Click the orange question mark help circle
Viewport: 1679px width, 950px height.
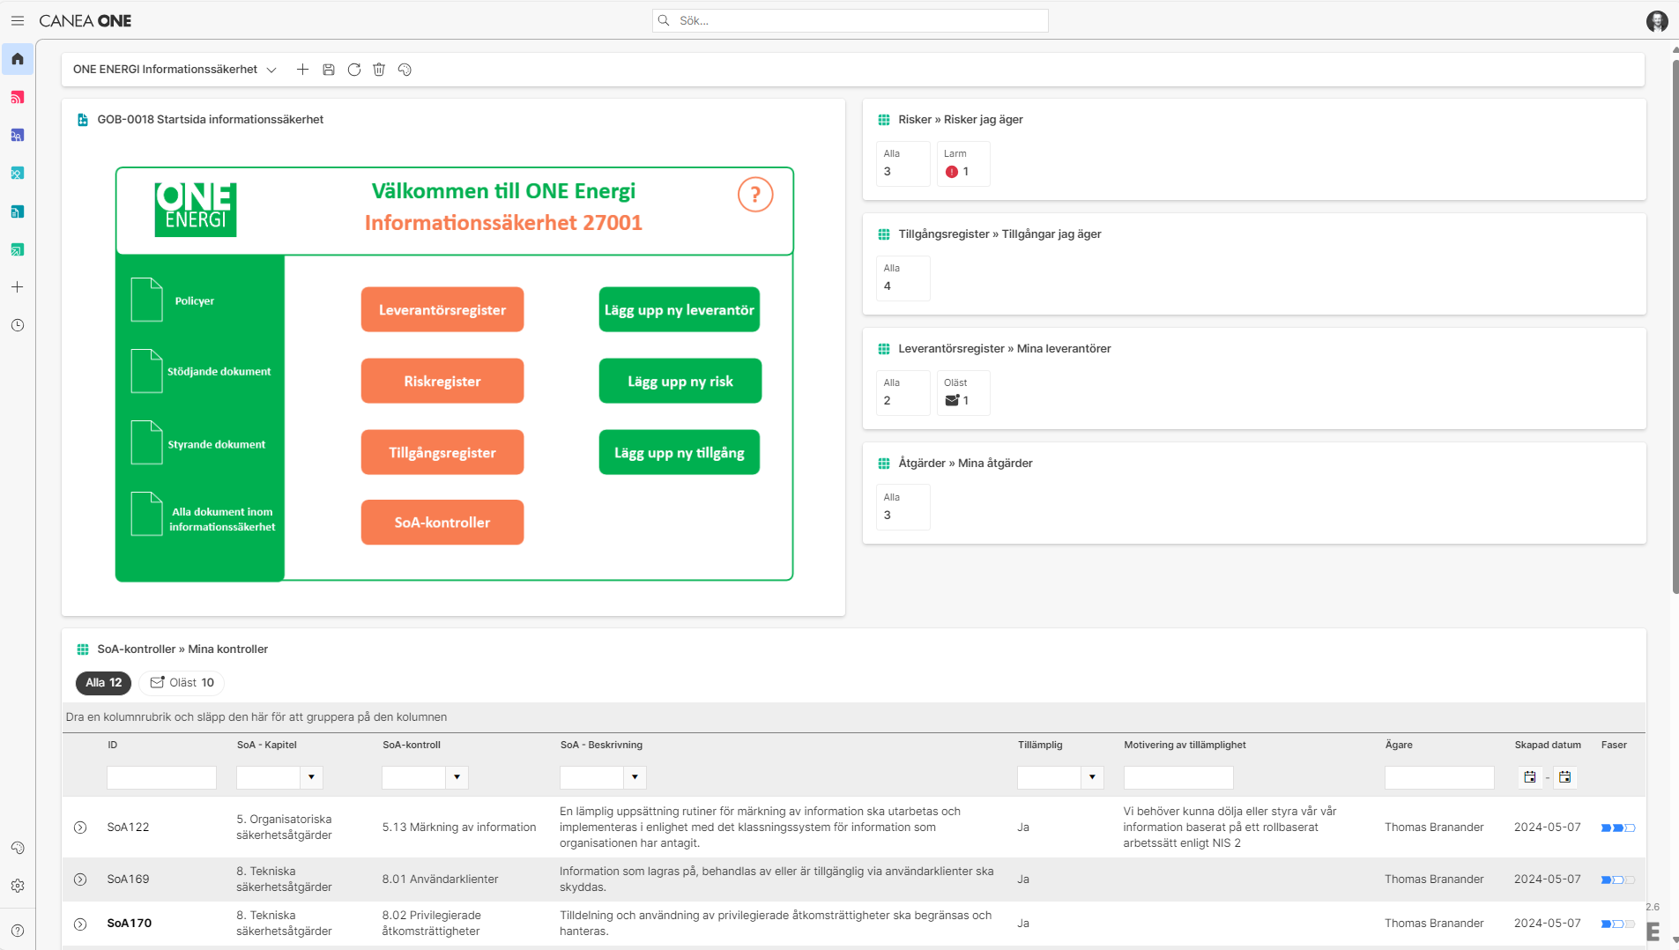755,194
